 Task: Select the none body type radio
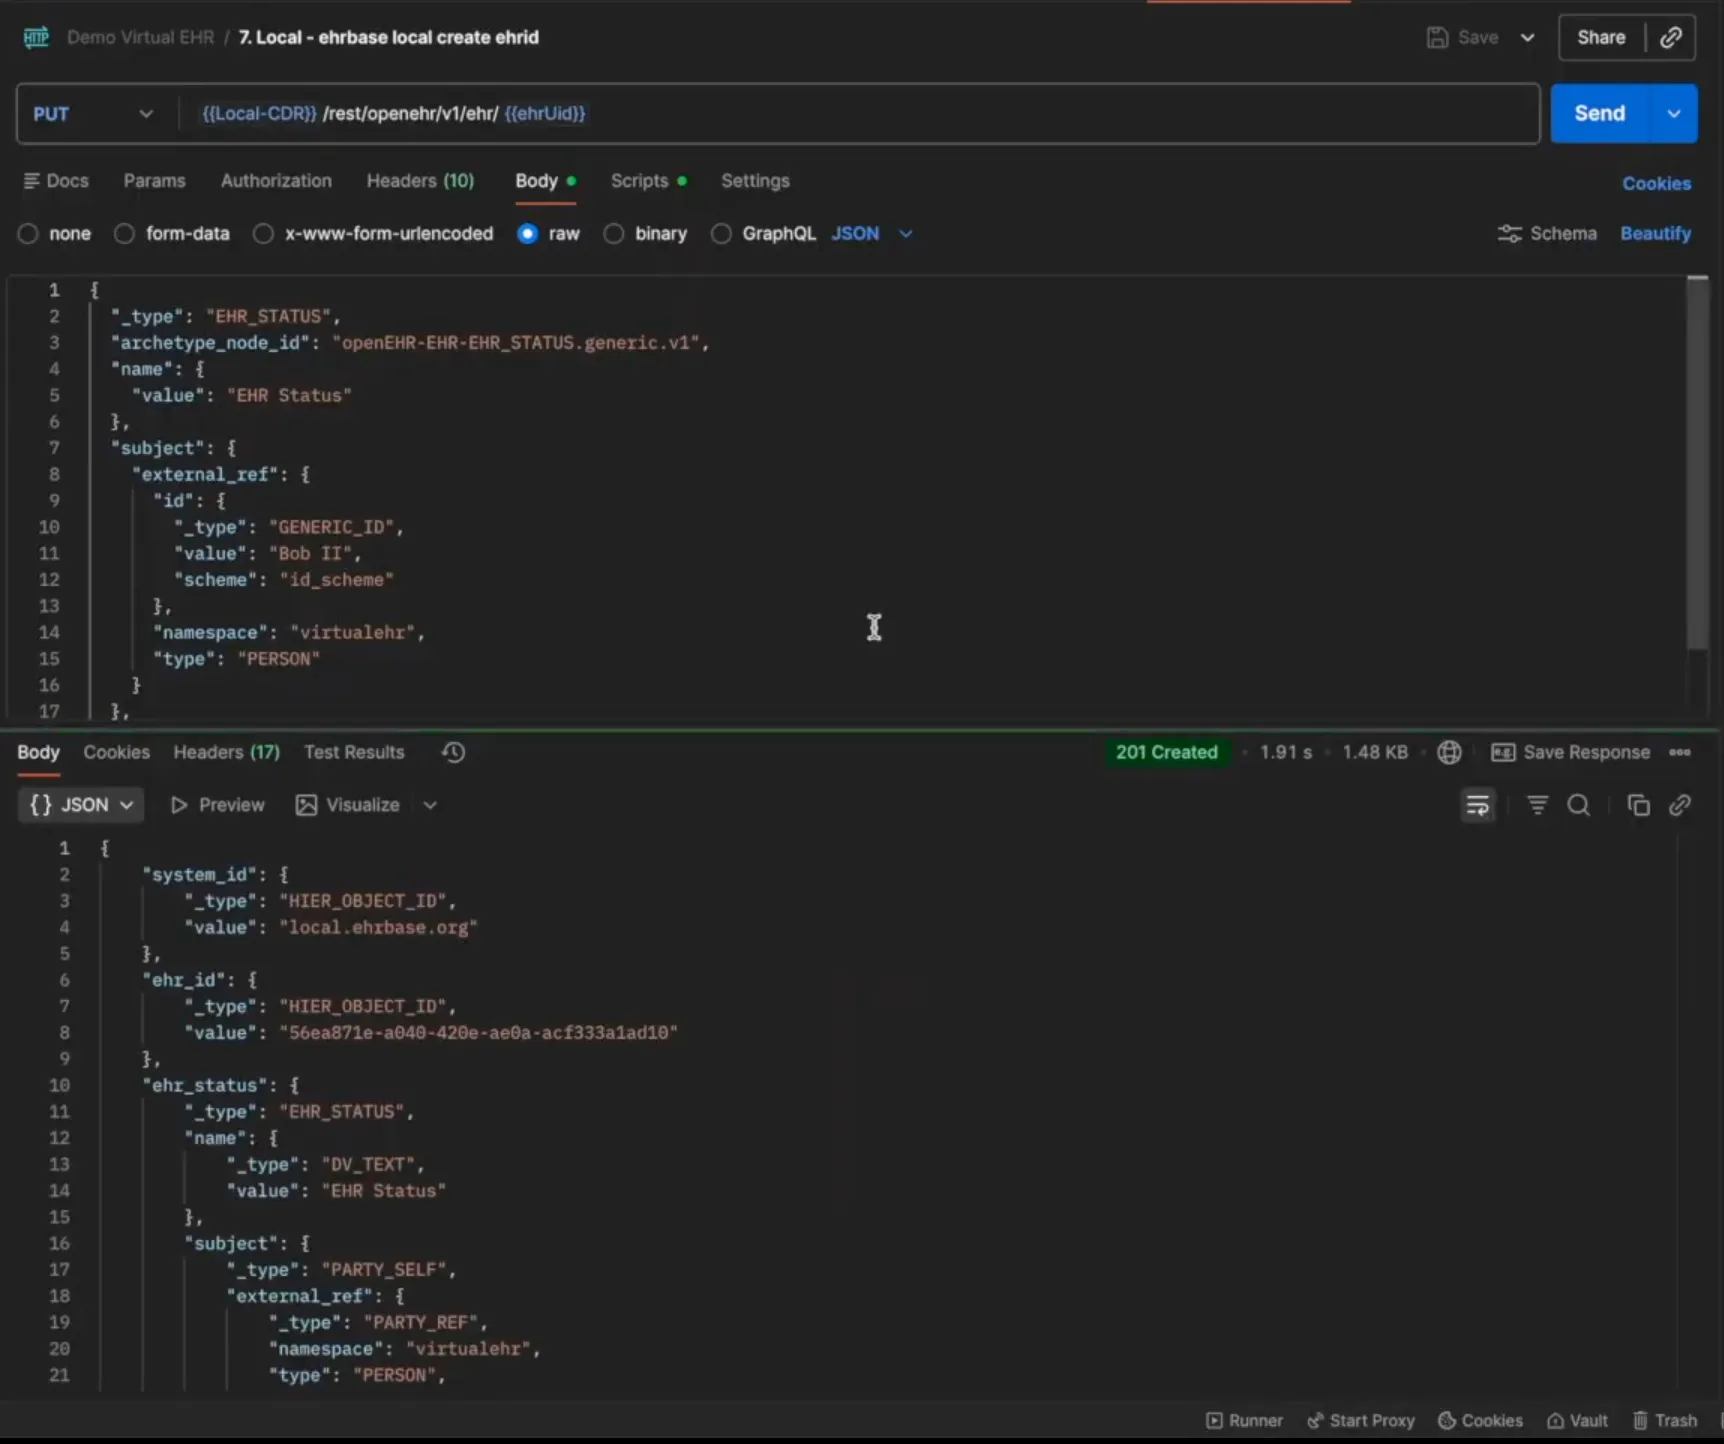point(28,234)
